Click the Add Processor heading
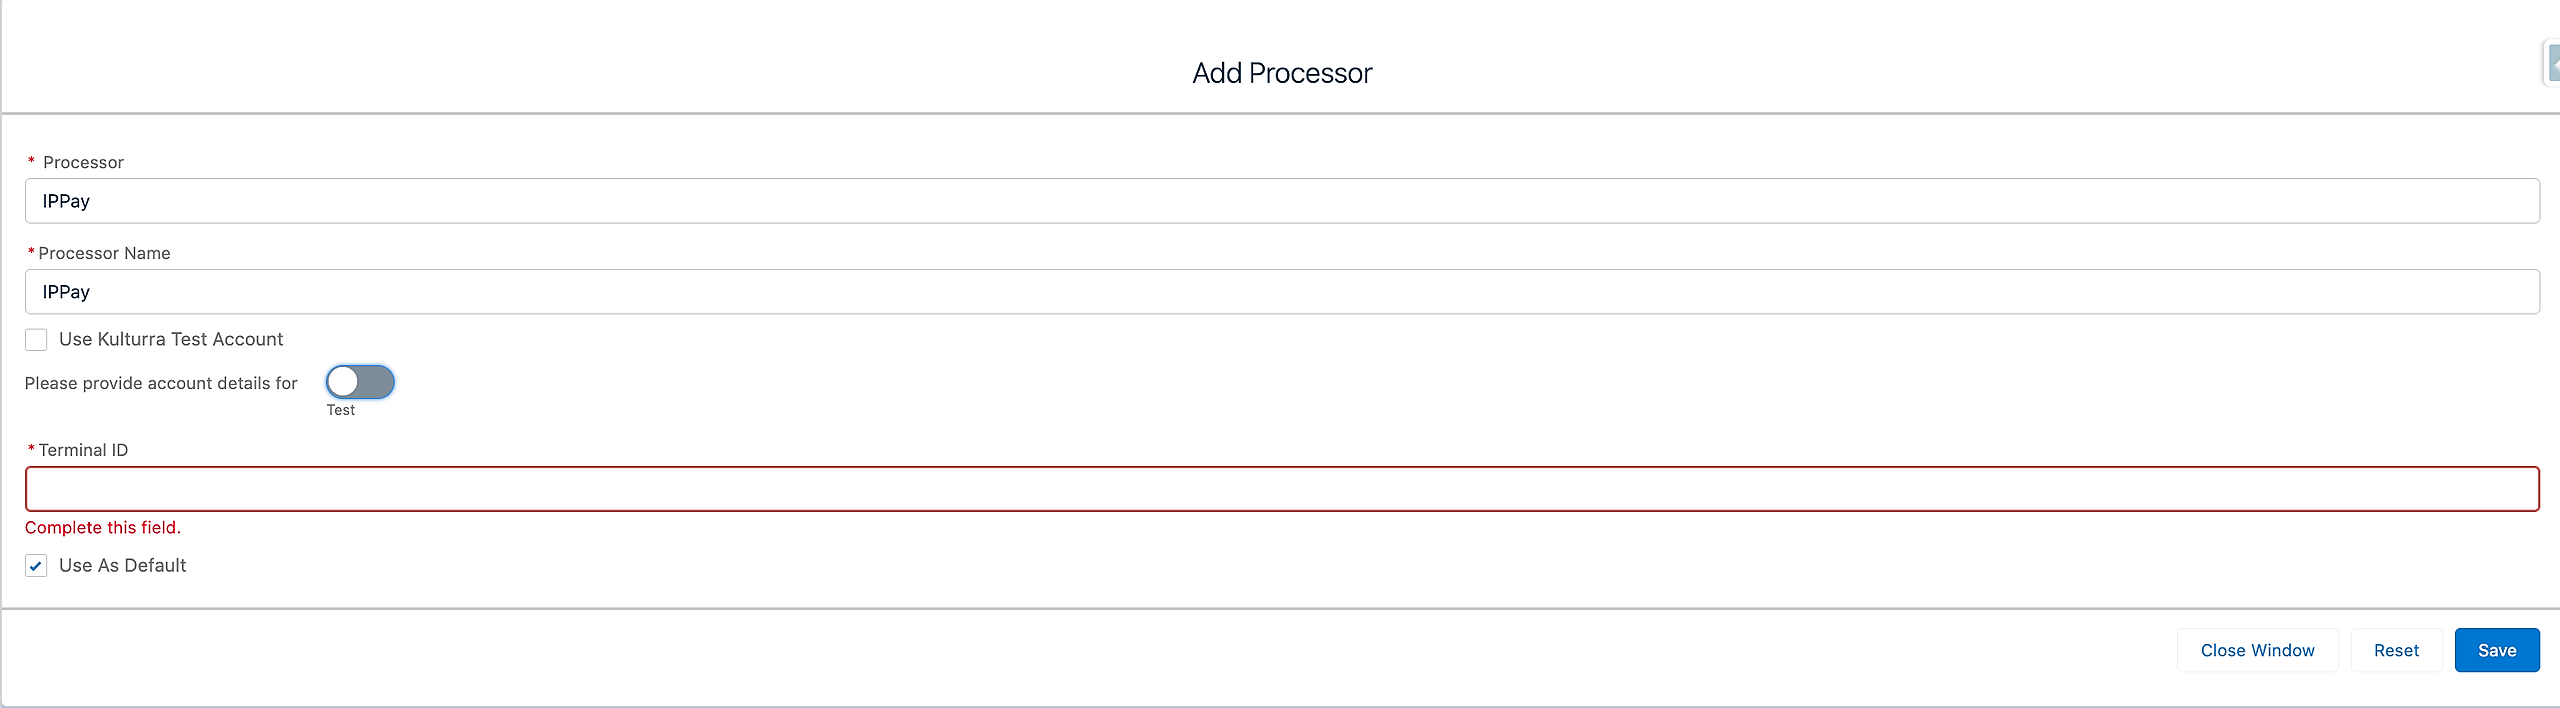The image size is (2560, 708). (1281, 73)
